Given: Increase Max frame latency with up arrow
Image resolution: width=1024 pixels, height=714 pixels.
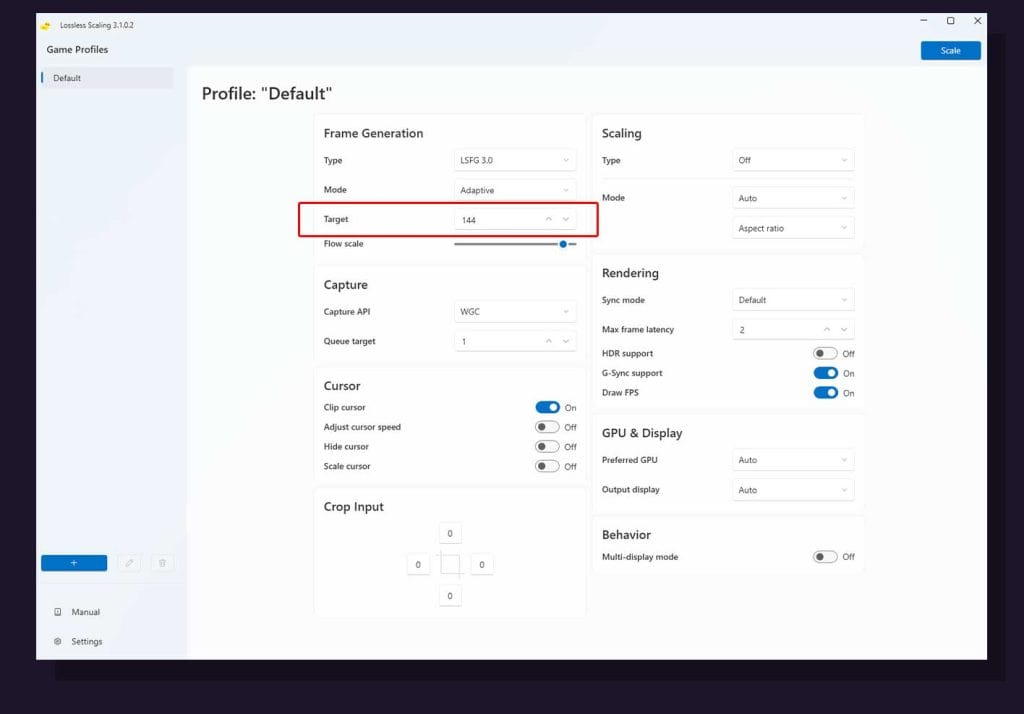Looking at the screenshot, I should click(827, 330).
